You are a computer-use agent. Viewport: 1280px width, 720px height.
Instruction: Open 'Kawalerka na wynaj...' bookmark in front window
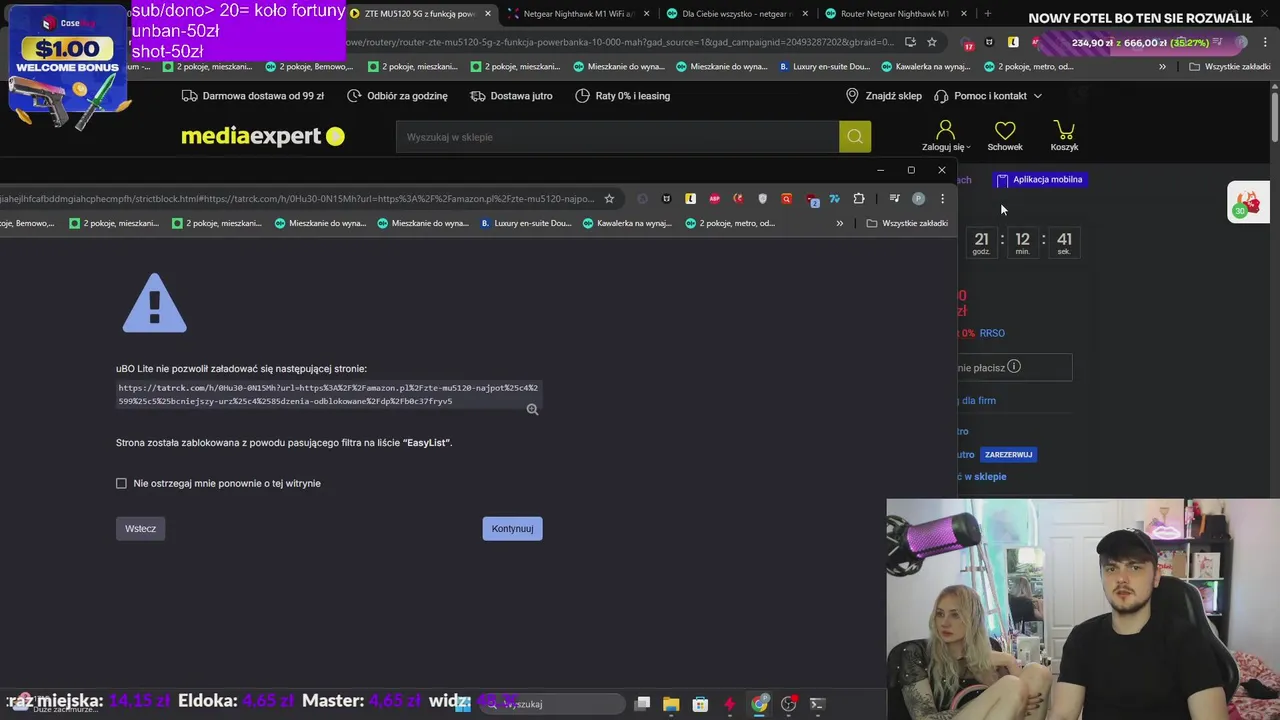click(x=626, y=223)
